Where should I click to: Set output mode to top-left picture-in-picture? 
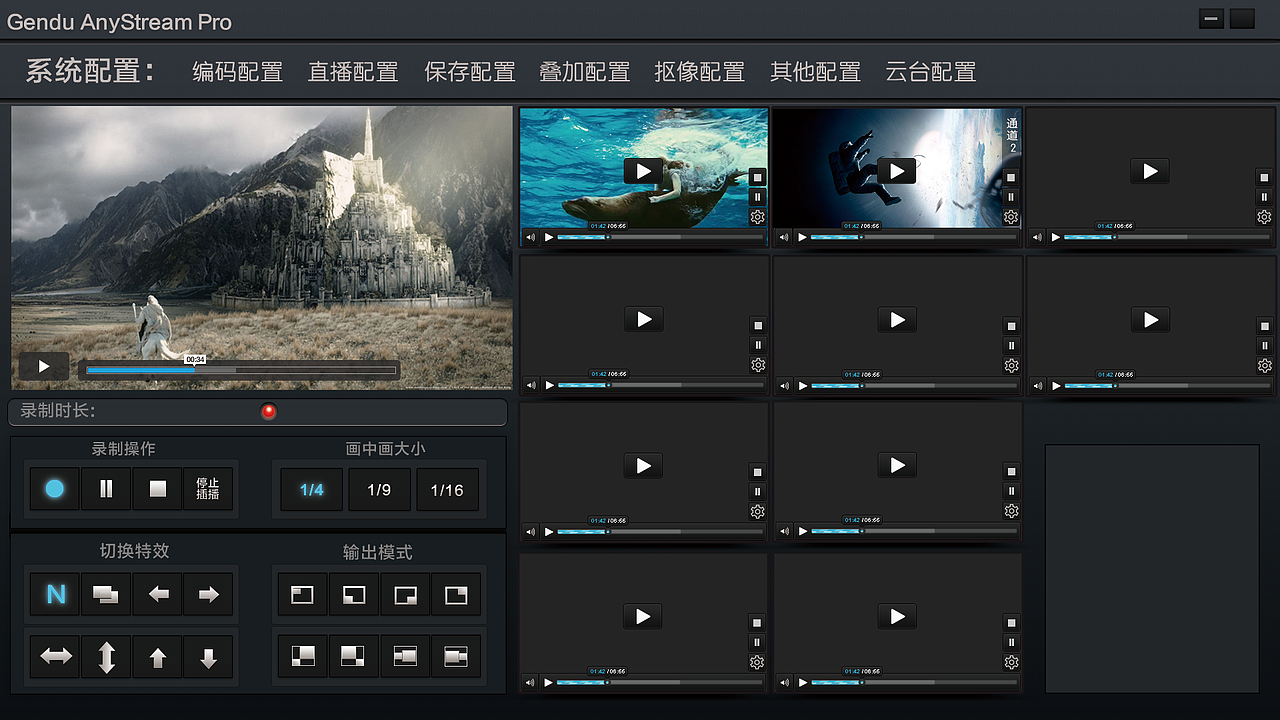(302, 594)
